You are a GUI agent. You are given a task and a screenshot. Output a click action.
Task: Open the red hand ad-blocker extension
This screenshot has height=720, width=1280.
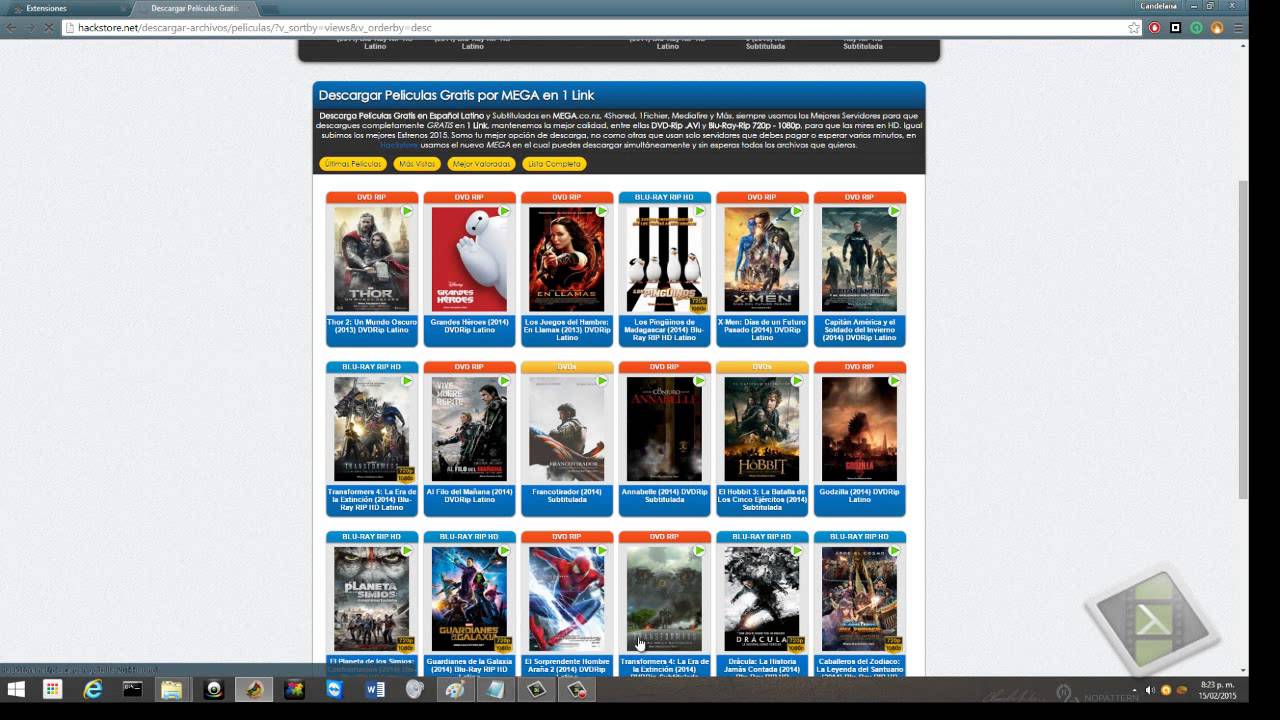(x=1155, y=28)
